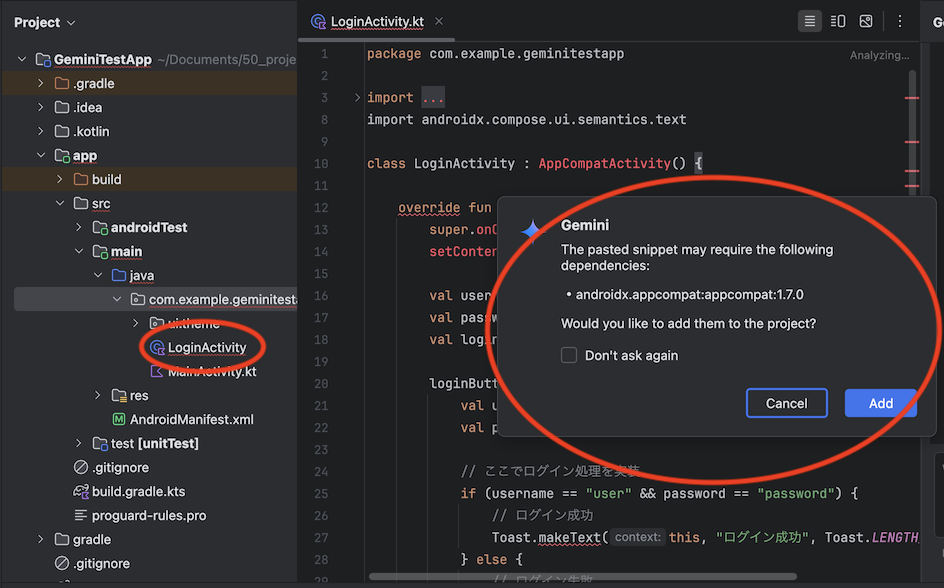This screenshot has height=588, width=944.
Task: Click the .idea folder icon
Action: (x=61, y=107)
